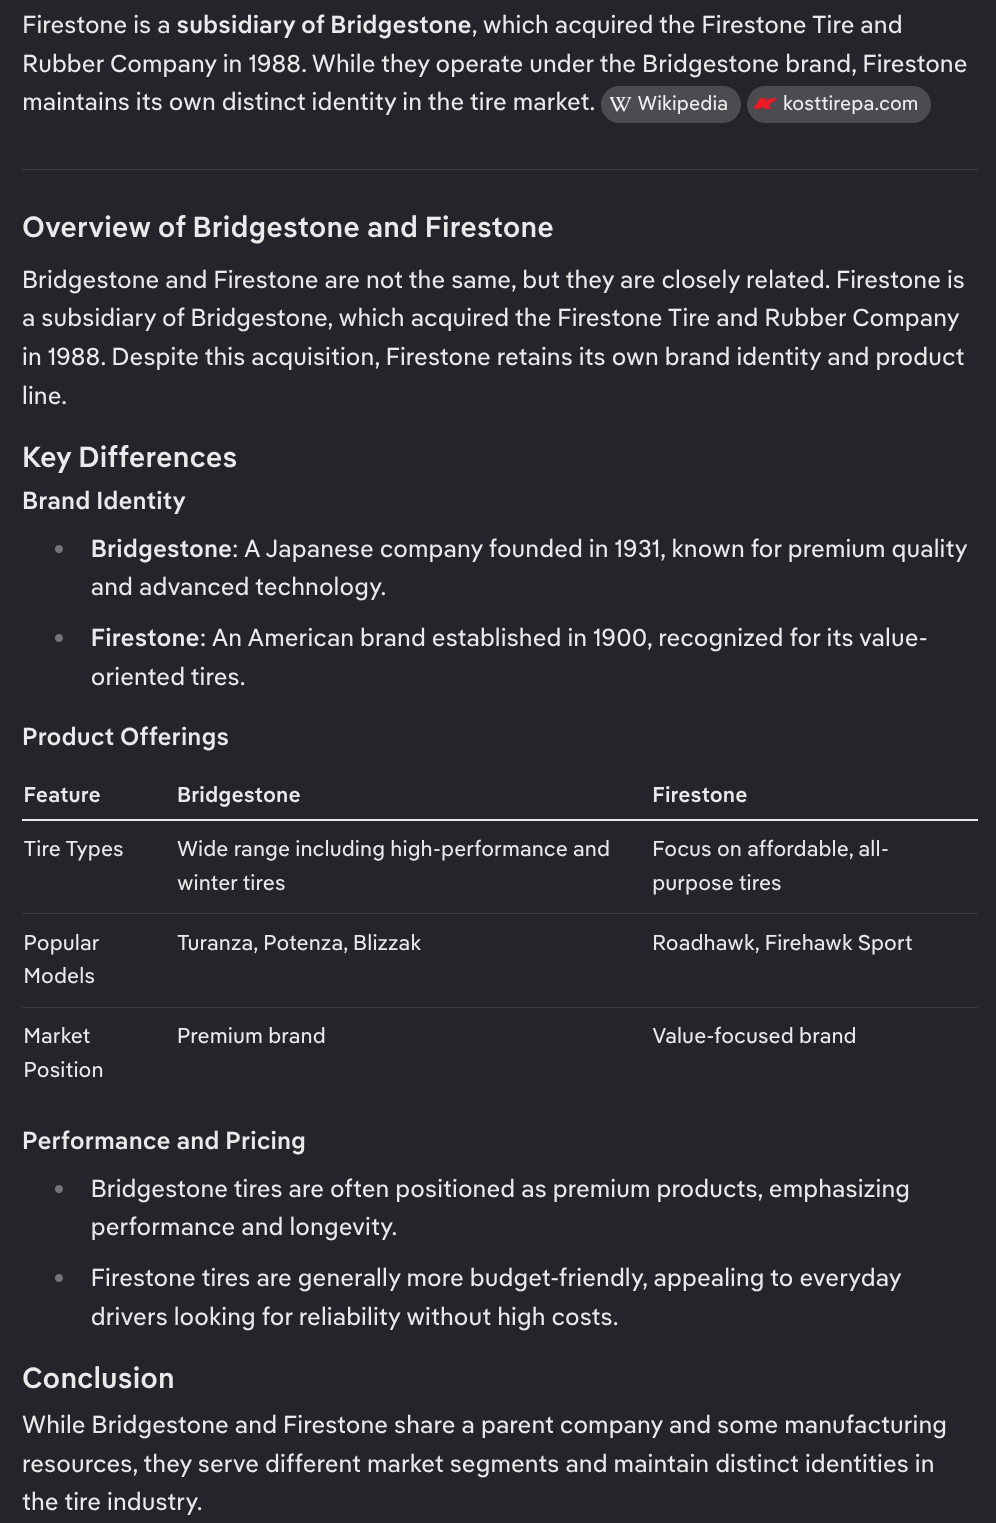This screenshot has width=996, height=1523.
Task: Click the Overview of Bridgestone and Firestone heading
Action: tap(288, 227)
